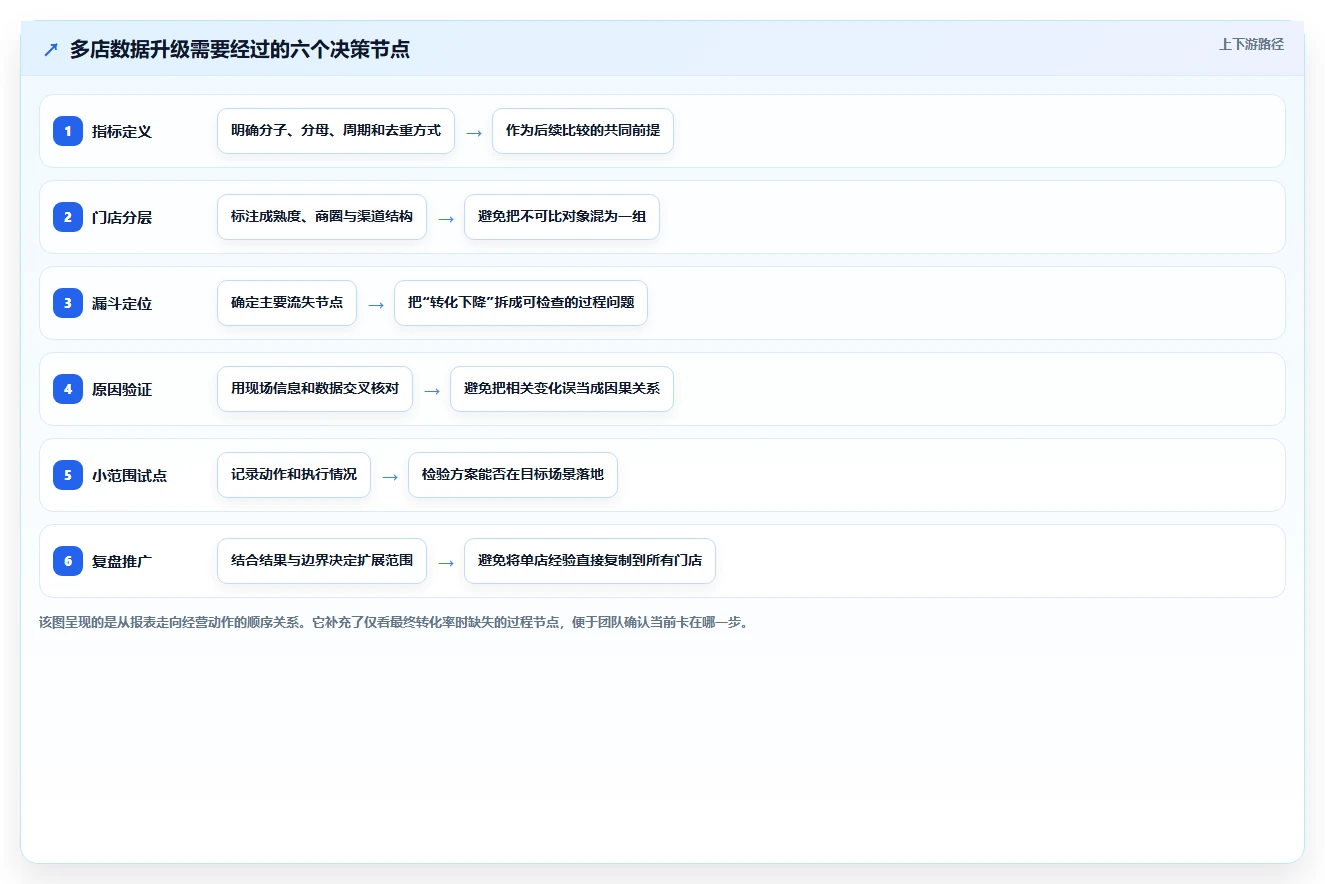This screenshot has width=1325, height=884.
Task: Click the number 2 step badge
Action: click(68, 217)
